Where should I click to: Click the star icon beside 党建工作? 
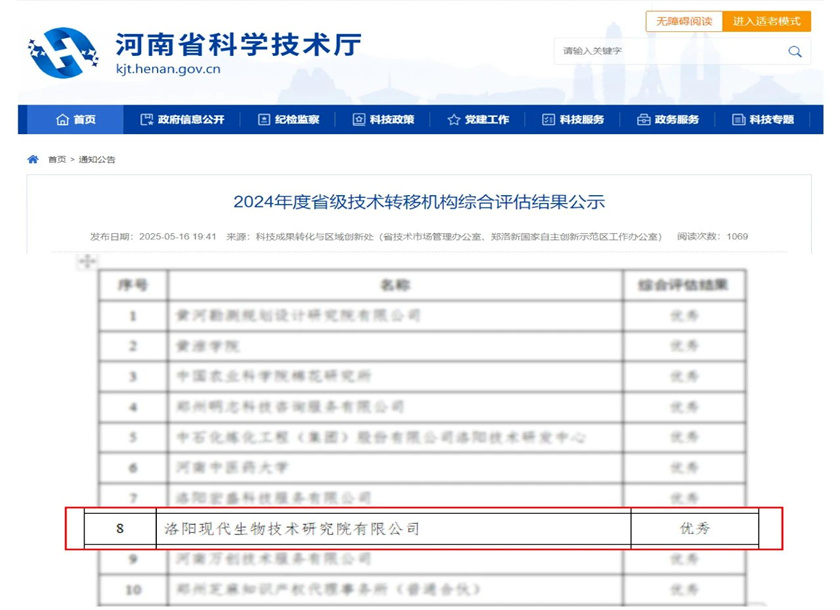[454, 119]
